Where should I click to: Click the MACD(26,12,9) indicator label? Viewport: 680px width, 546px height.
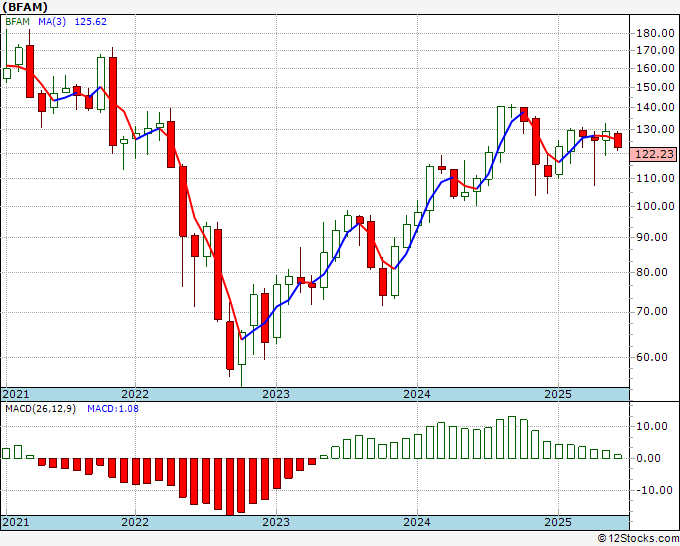40,409
